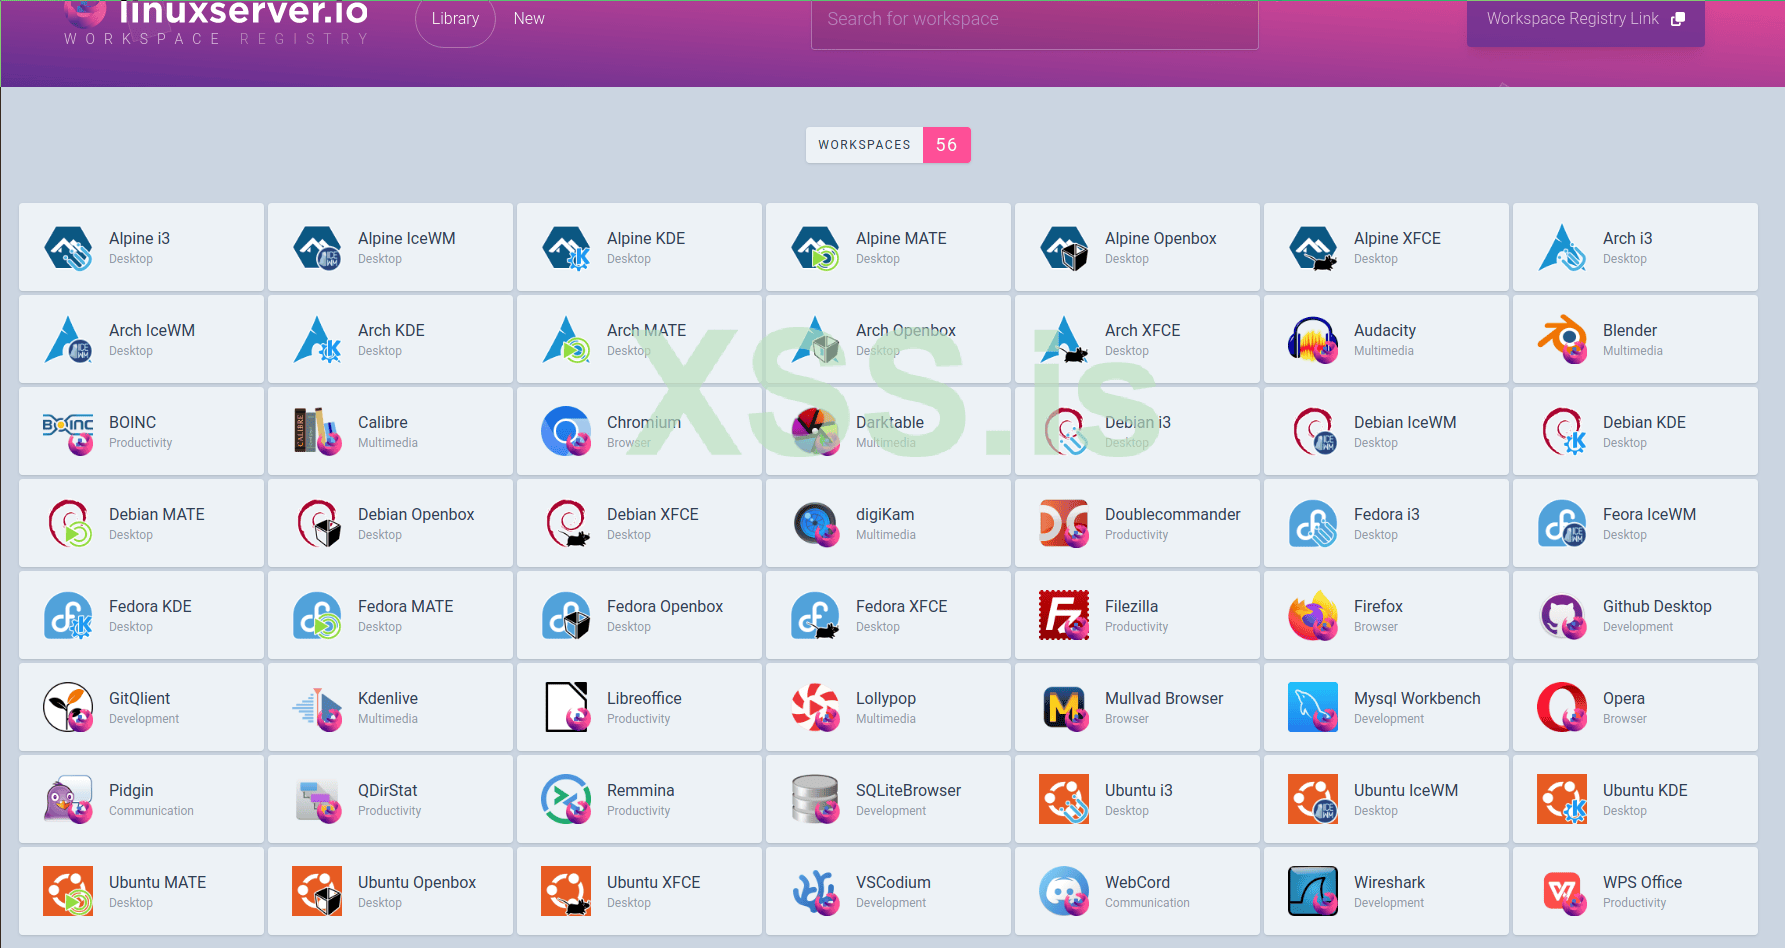1785x948 pixels.
Task: Click the Ubuntu KDE label
Action: tap(1645, 791)
